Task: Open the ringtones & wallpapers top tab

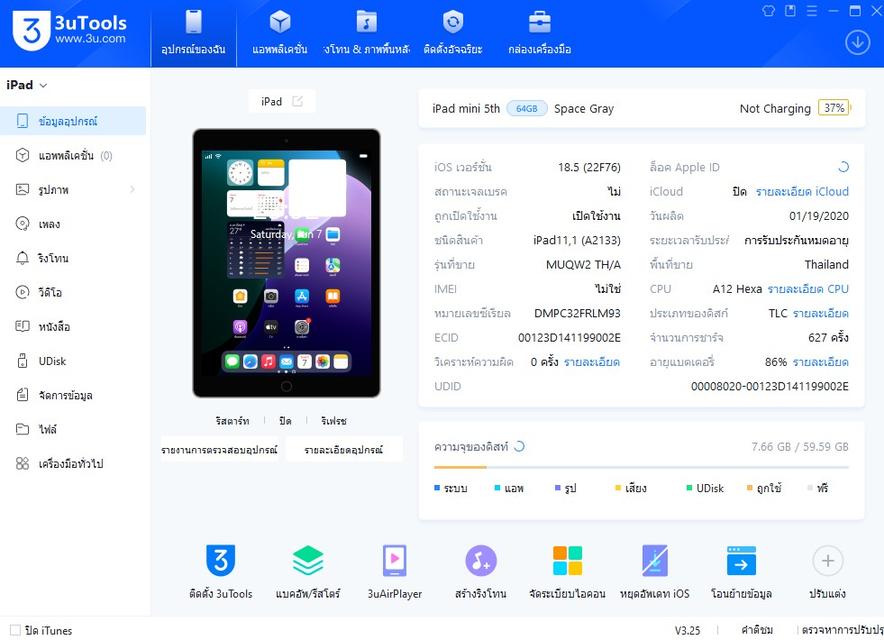Action: coord(366,33)
